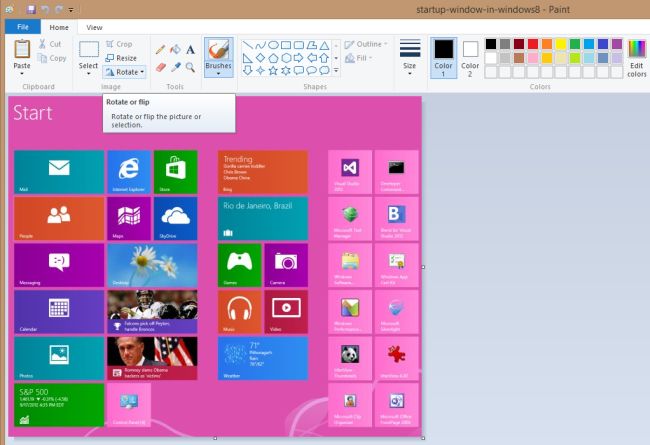The image size is (650, 445).
Task: Choose the Pentagon shape
Action: click(x=273, y=58)
